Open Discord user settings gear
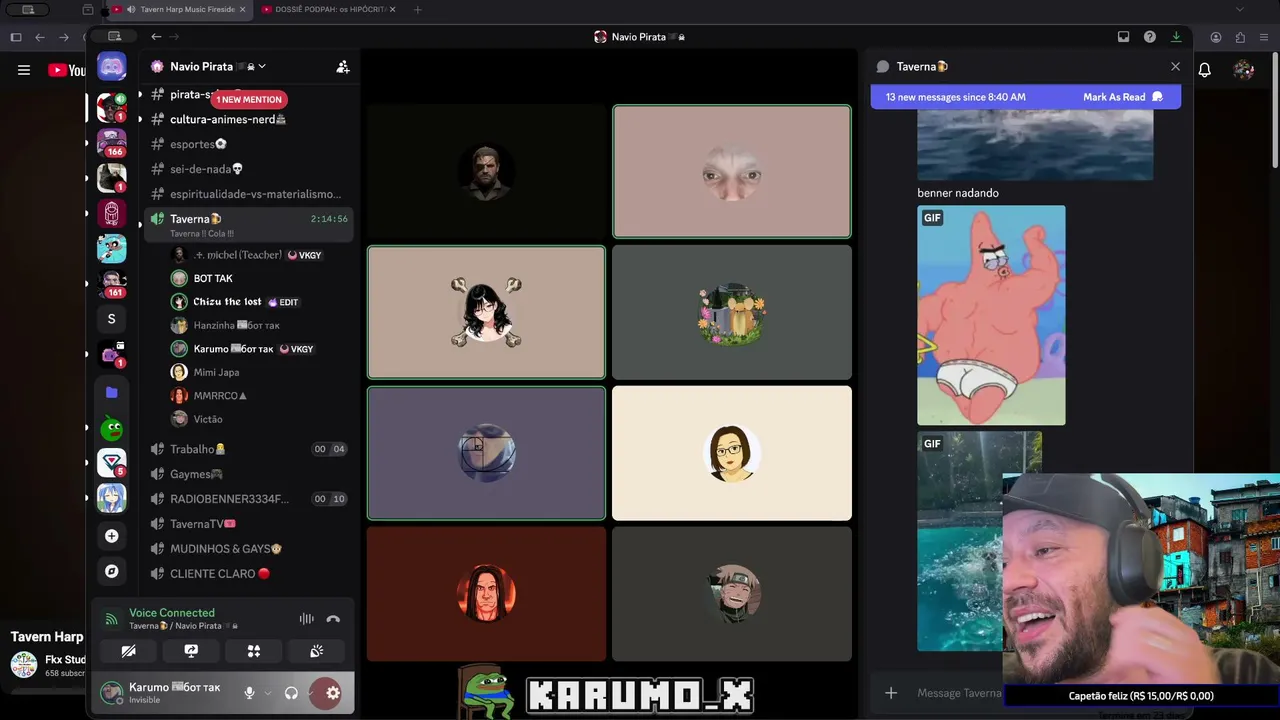The height and width of the screenshot is (720, 1280). tap(333, 693)
